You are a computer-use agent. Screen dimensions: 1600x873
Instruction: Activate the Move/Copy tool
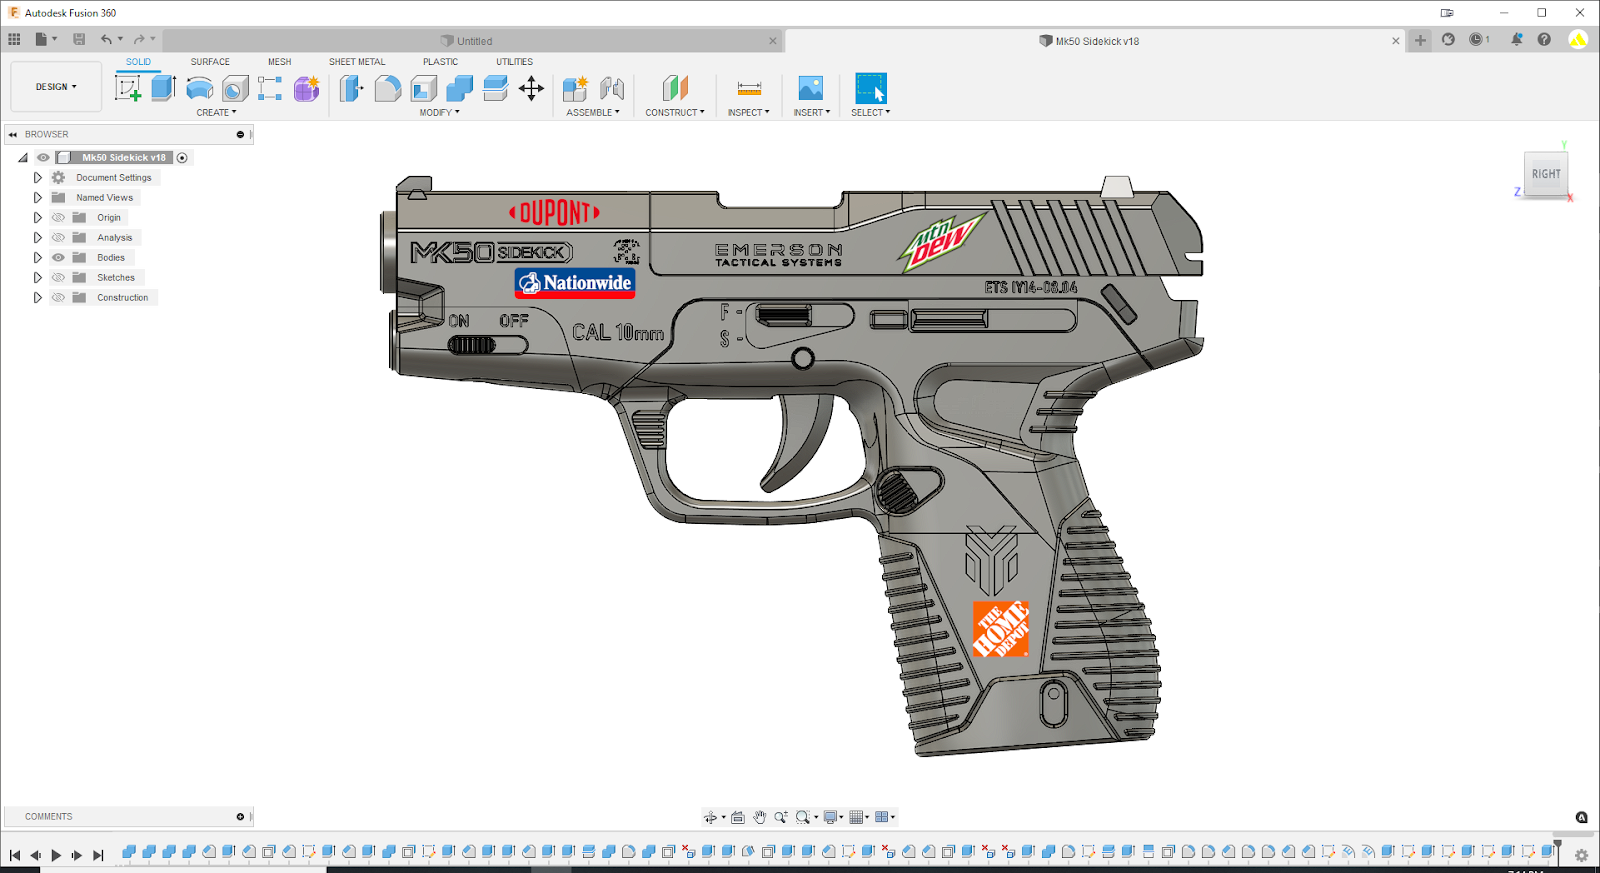[x=531, y=88]
